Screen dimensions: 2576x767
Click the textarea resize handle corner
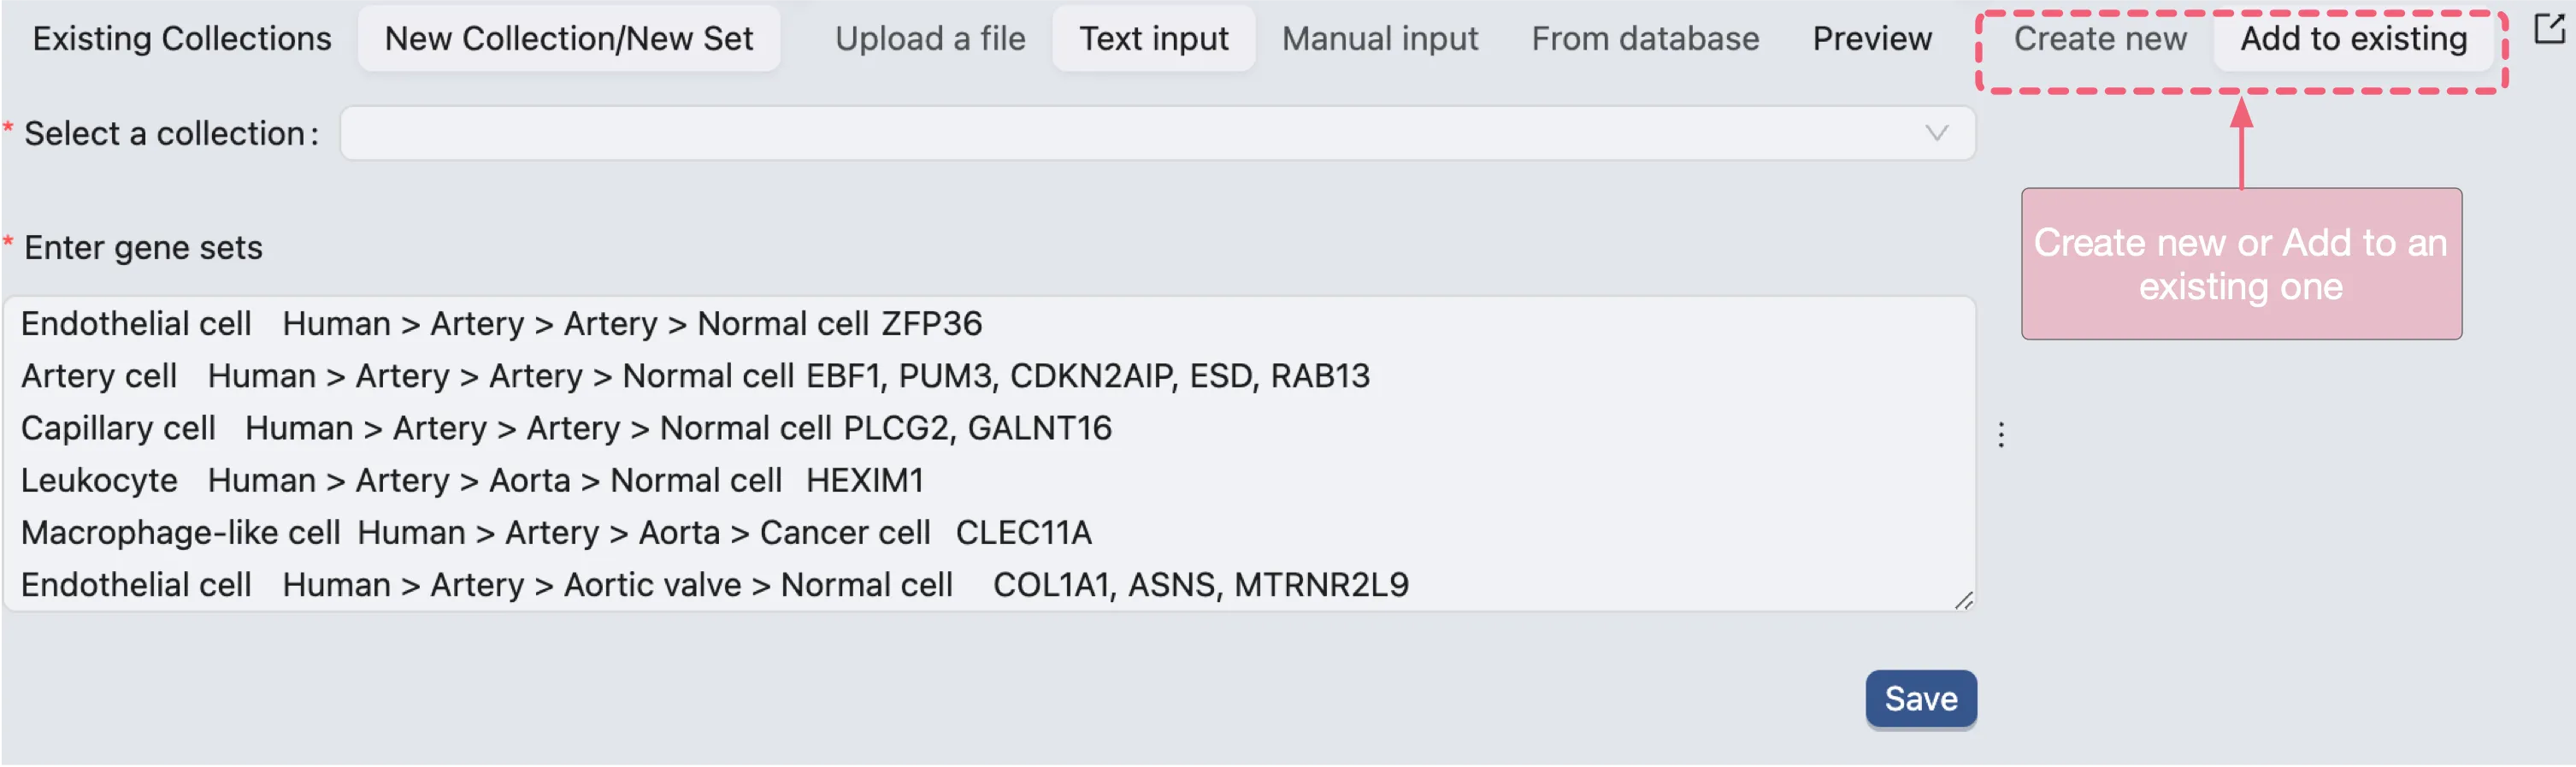[x=1963, y=600]
